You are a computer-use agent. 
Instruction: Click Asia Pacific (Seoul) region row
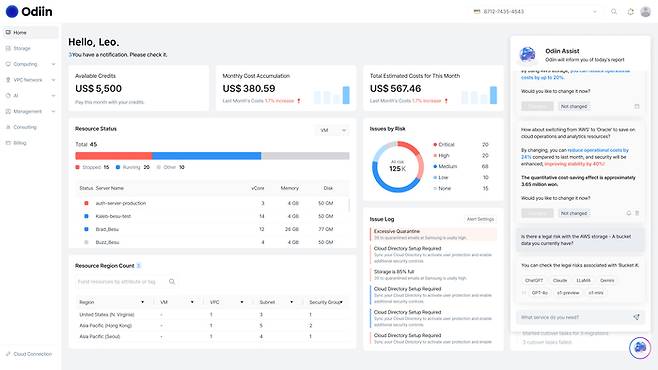(x=212, y=336)
